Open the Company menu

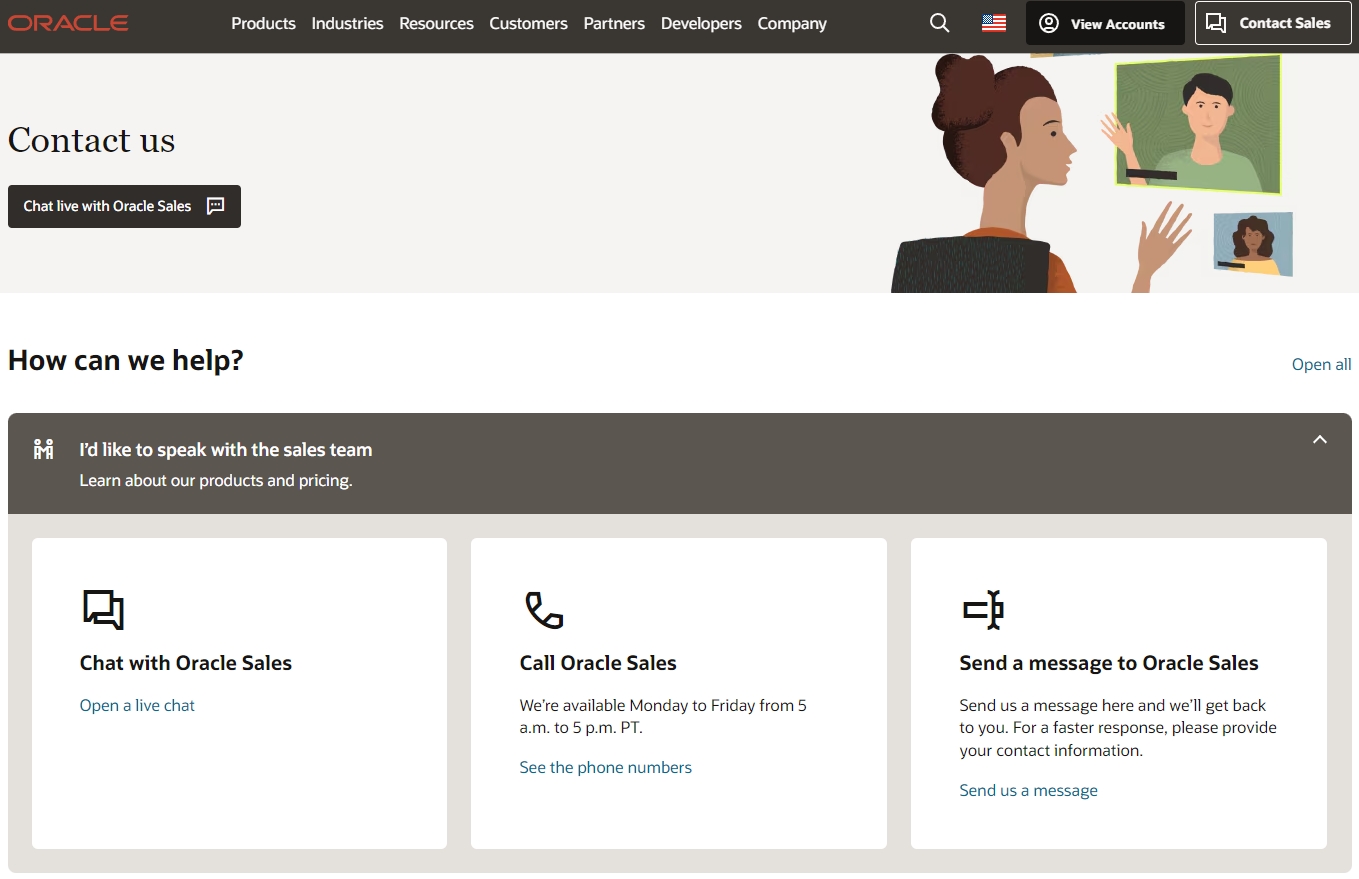pyautogui.click(x=792, y=23)
